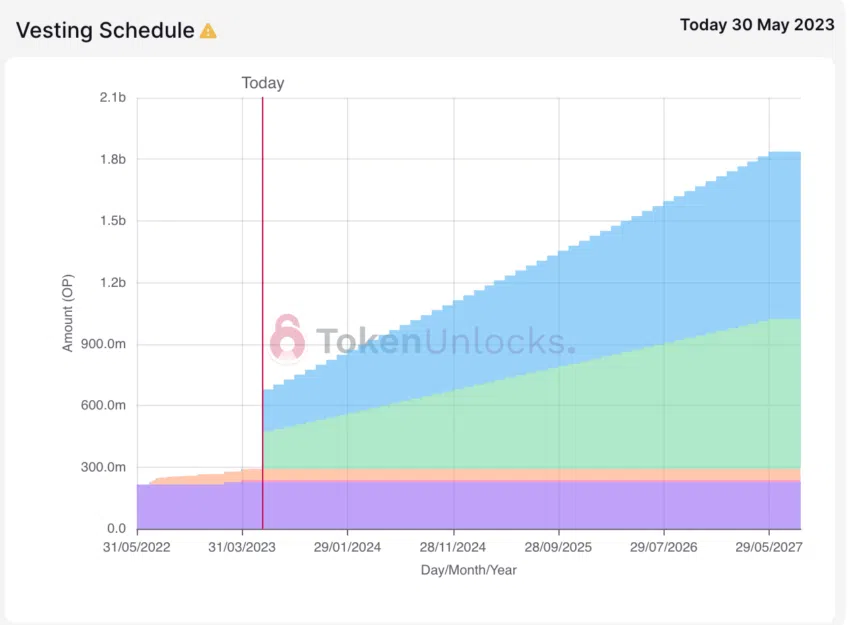
Task: Click the Amount (OP) axis title
Action: (68, 313)
